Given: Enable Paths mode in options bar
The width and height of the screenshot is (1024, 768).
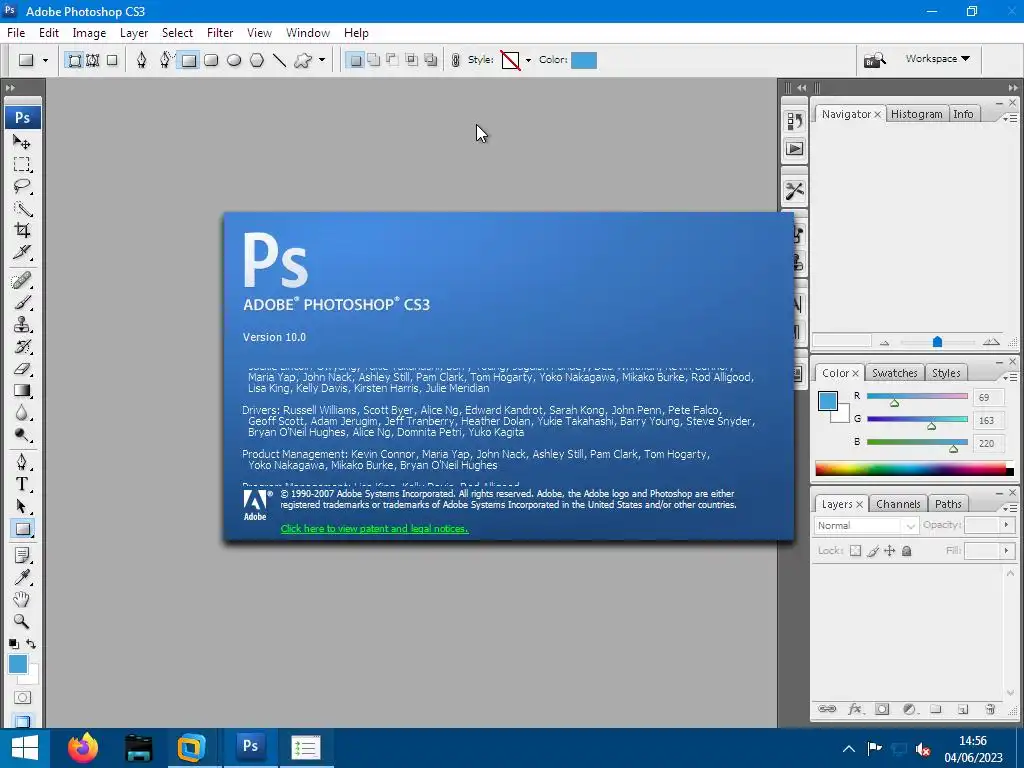Looking at the screenshot, I should (93, 61).
